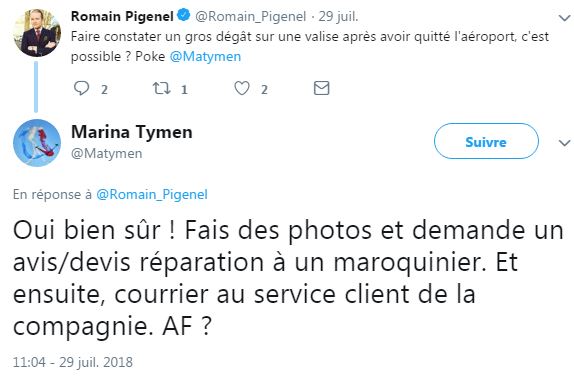Viewport: 574px width, 377px height.
Task: Click the reply speech bubble icon
Action: coord(81,88)
